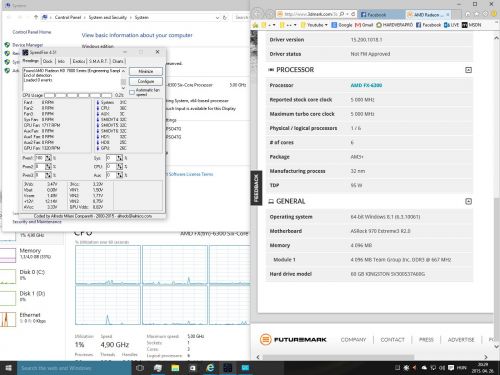The width and height of the screenshot is (500, 375).
Task: Open Internet Explorer tools gear menu
Action: tap(486, 14)
